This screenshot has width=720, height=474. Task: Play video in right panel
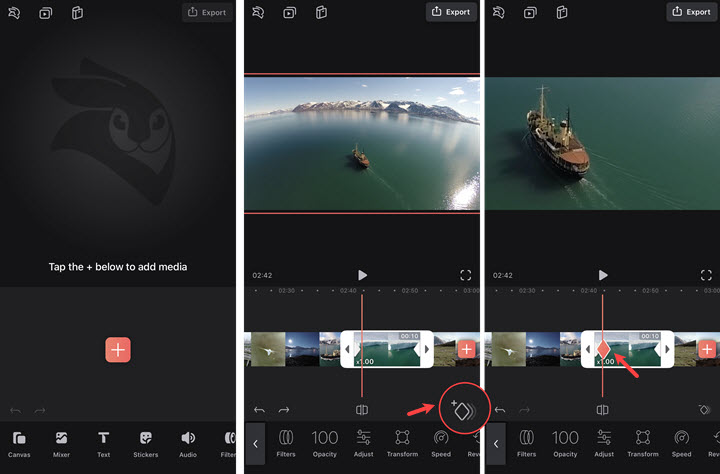(x=603, y=275)
